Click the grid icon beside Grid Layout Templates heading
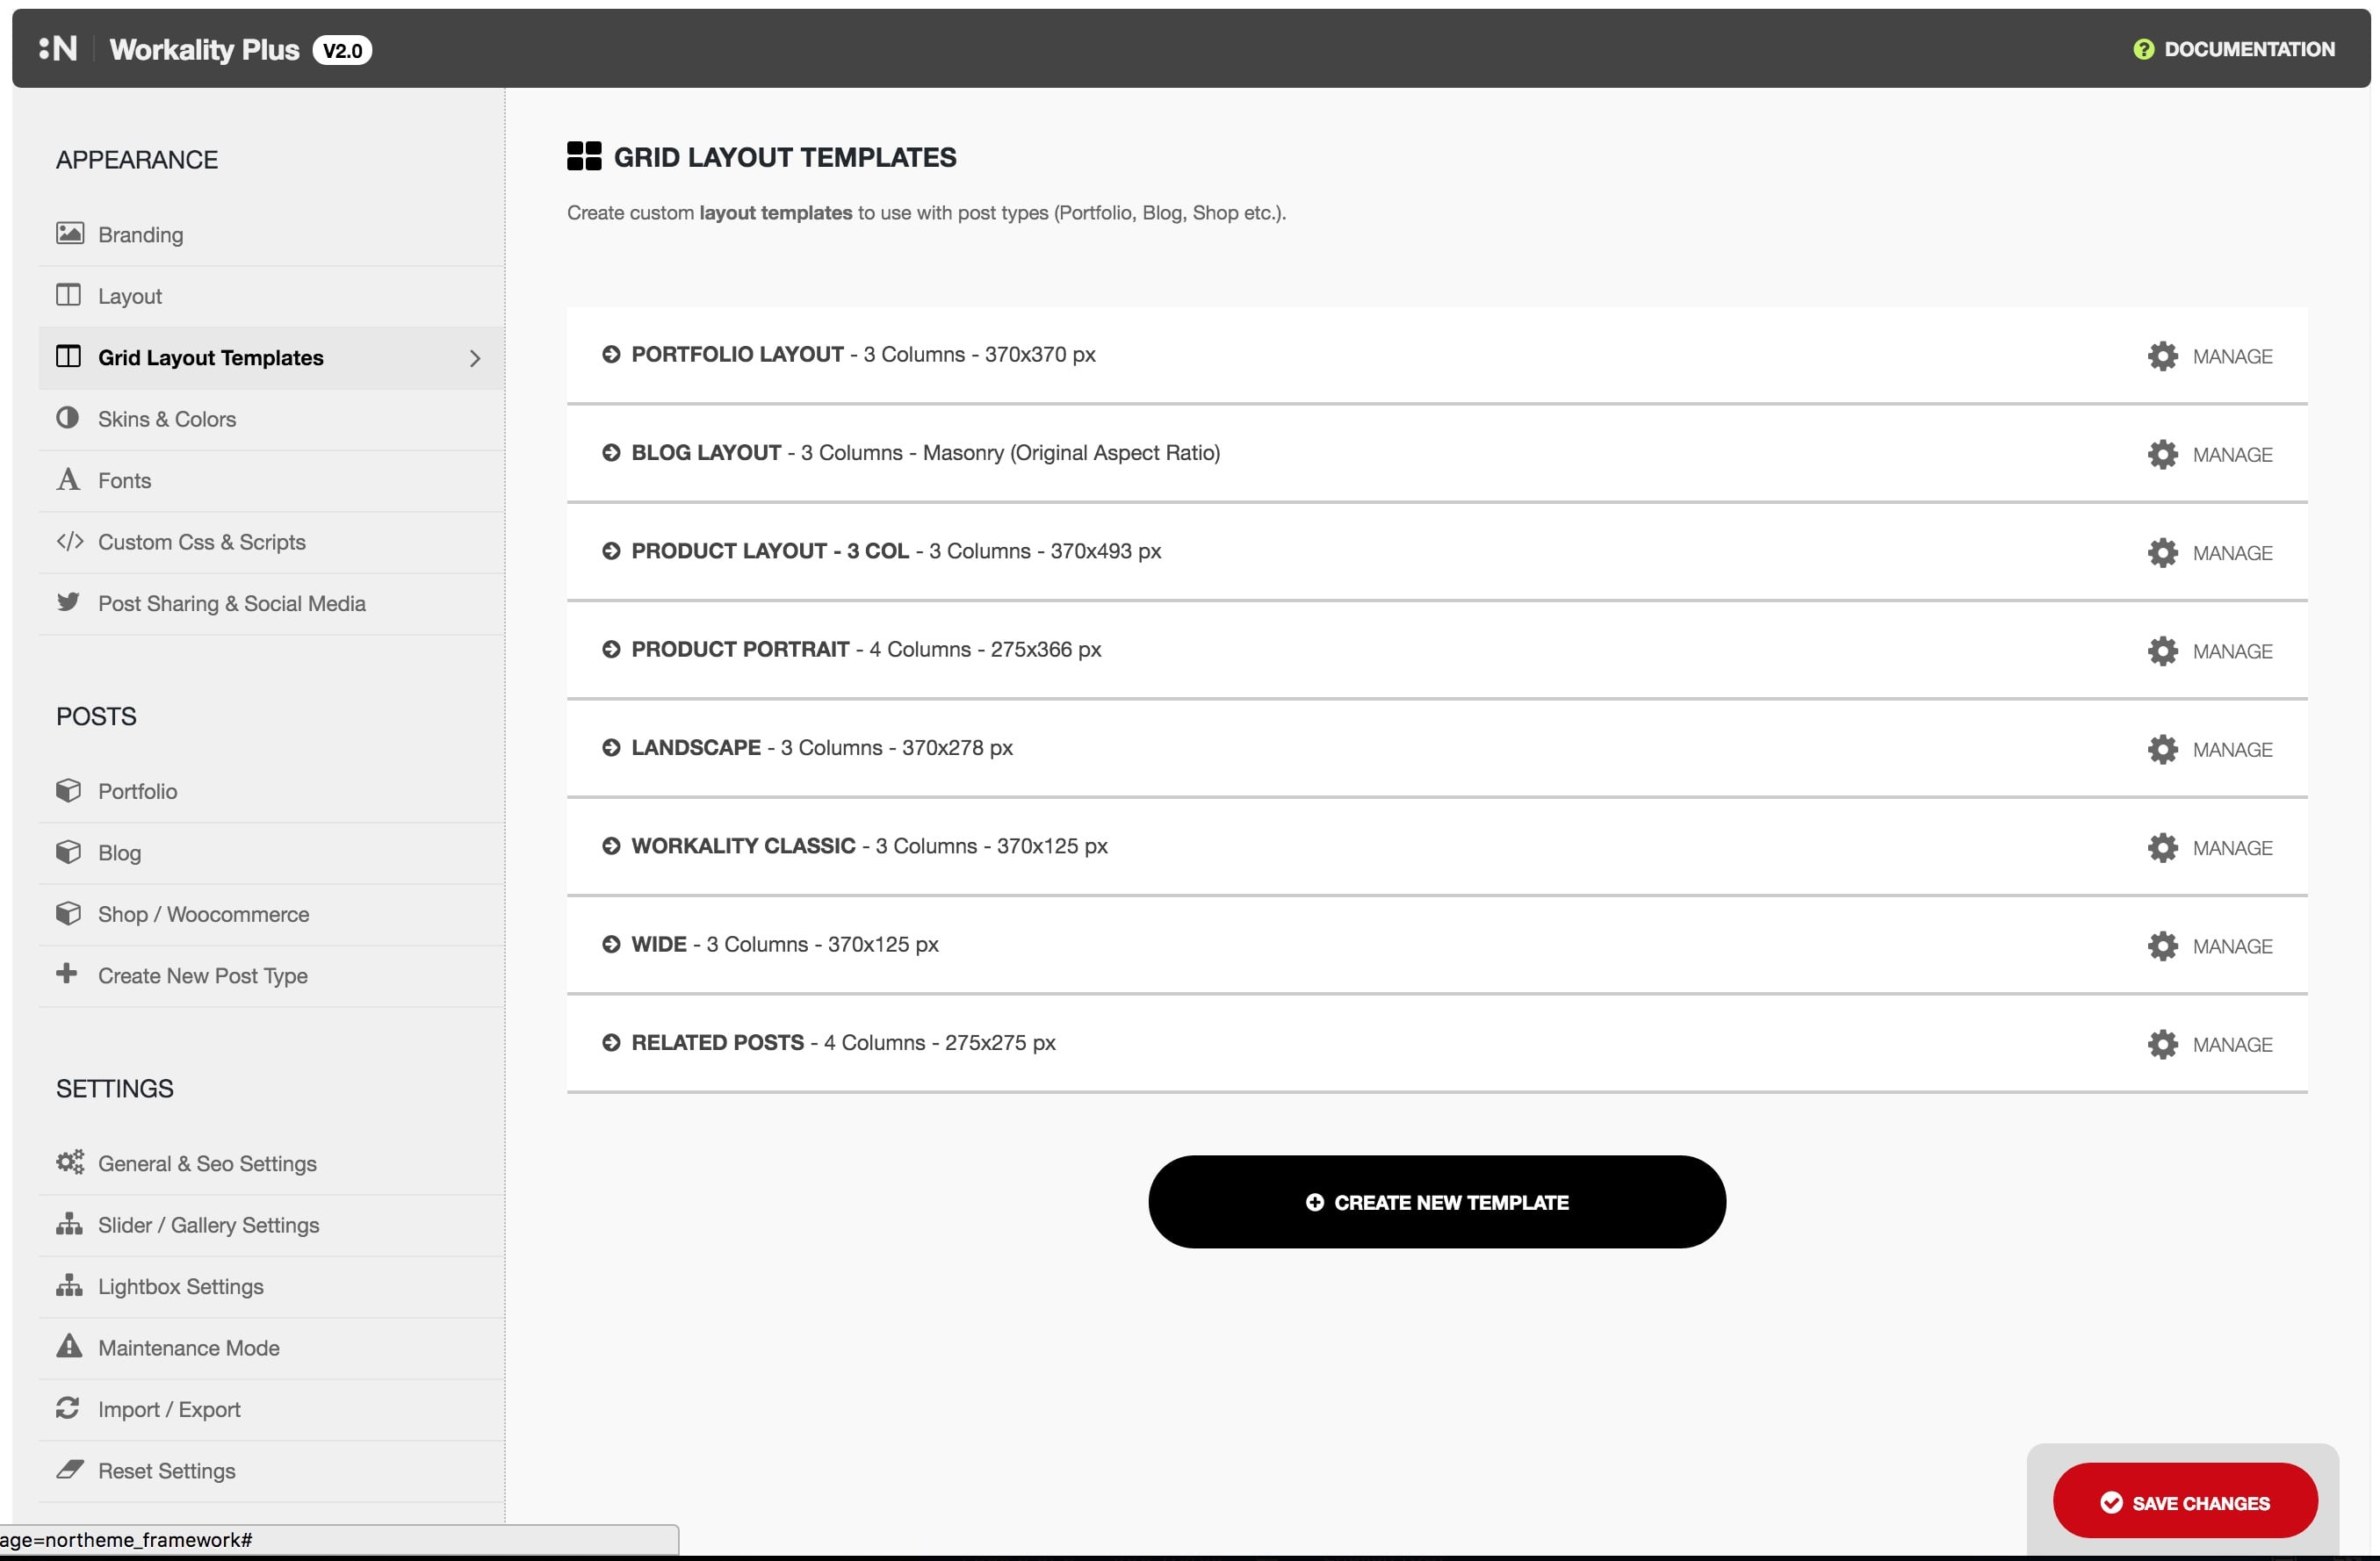This screenshot has width=2380, height=1561. click(584, 156)
